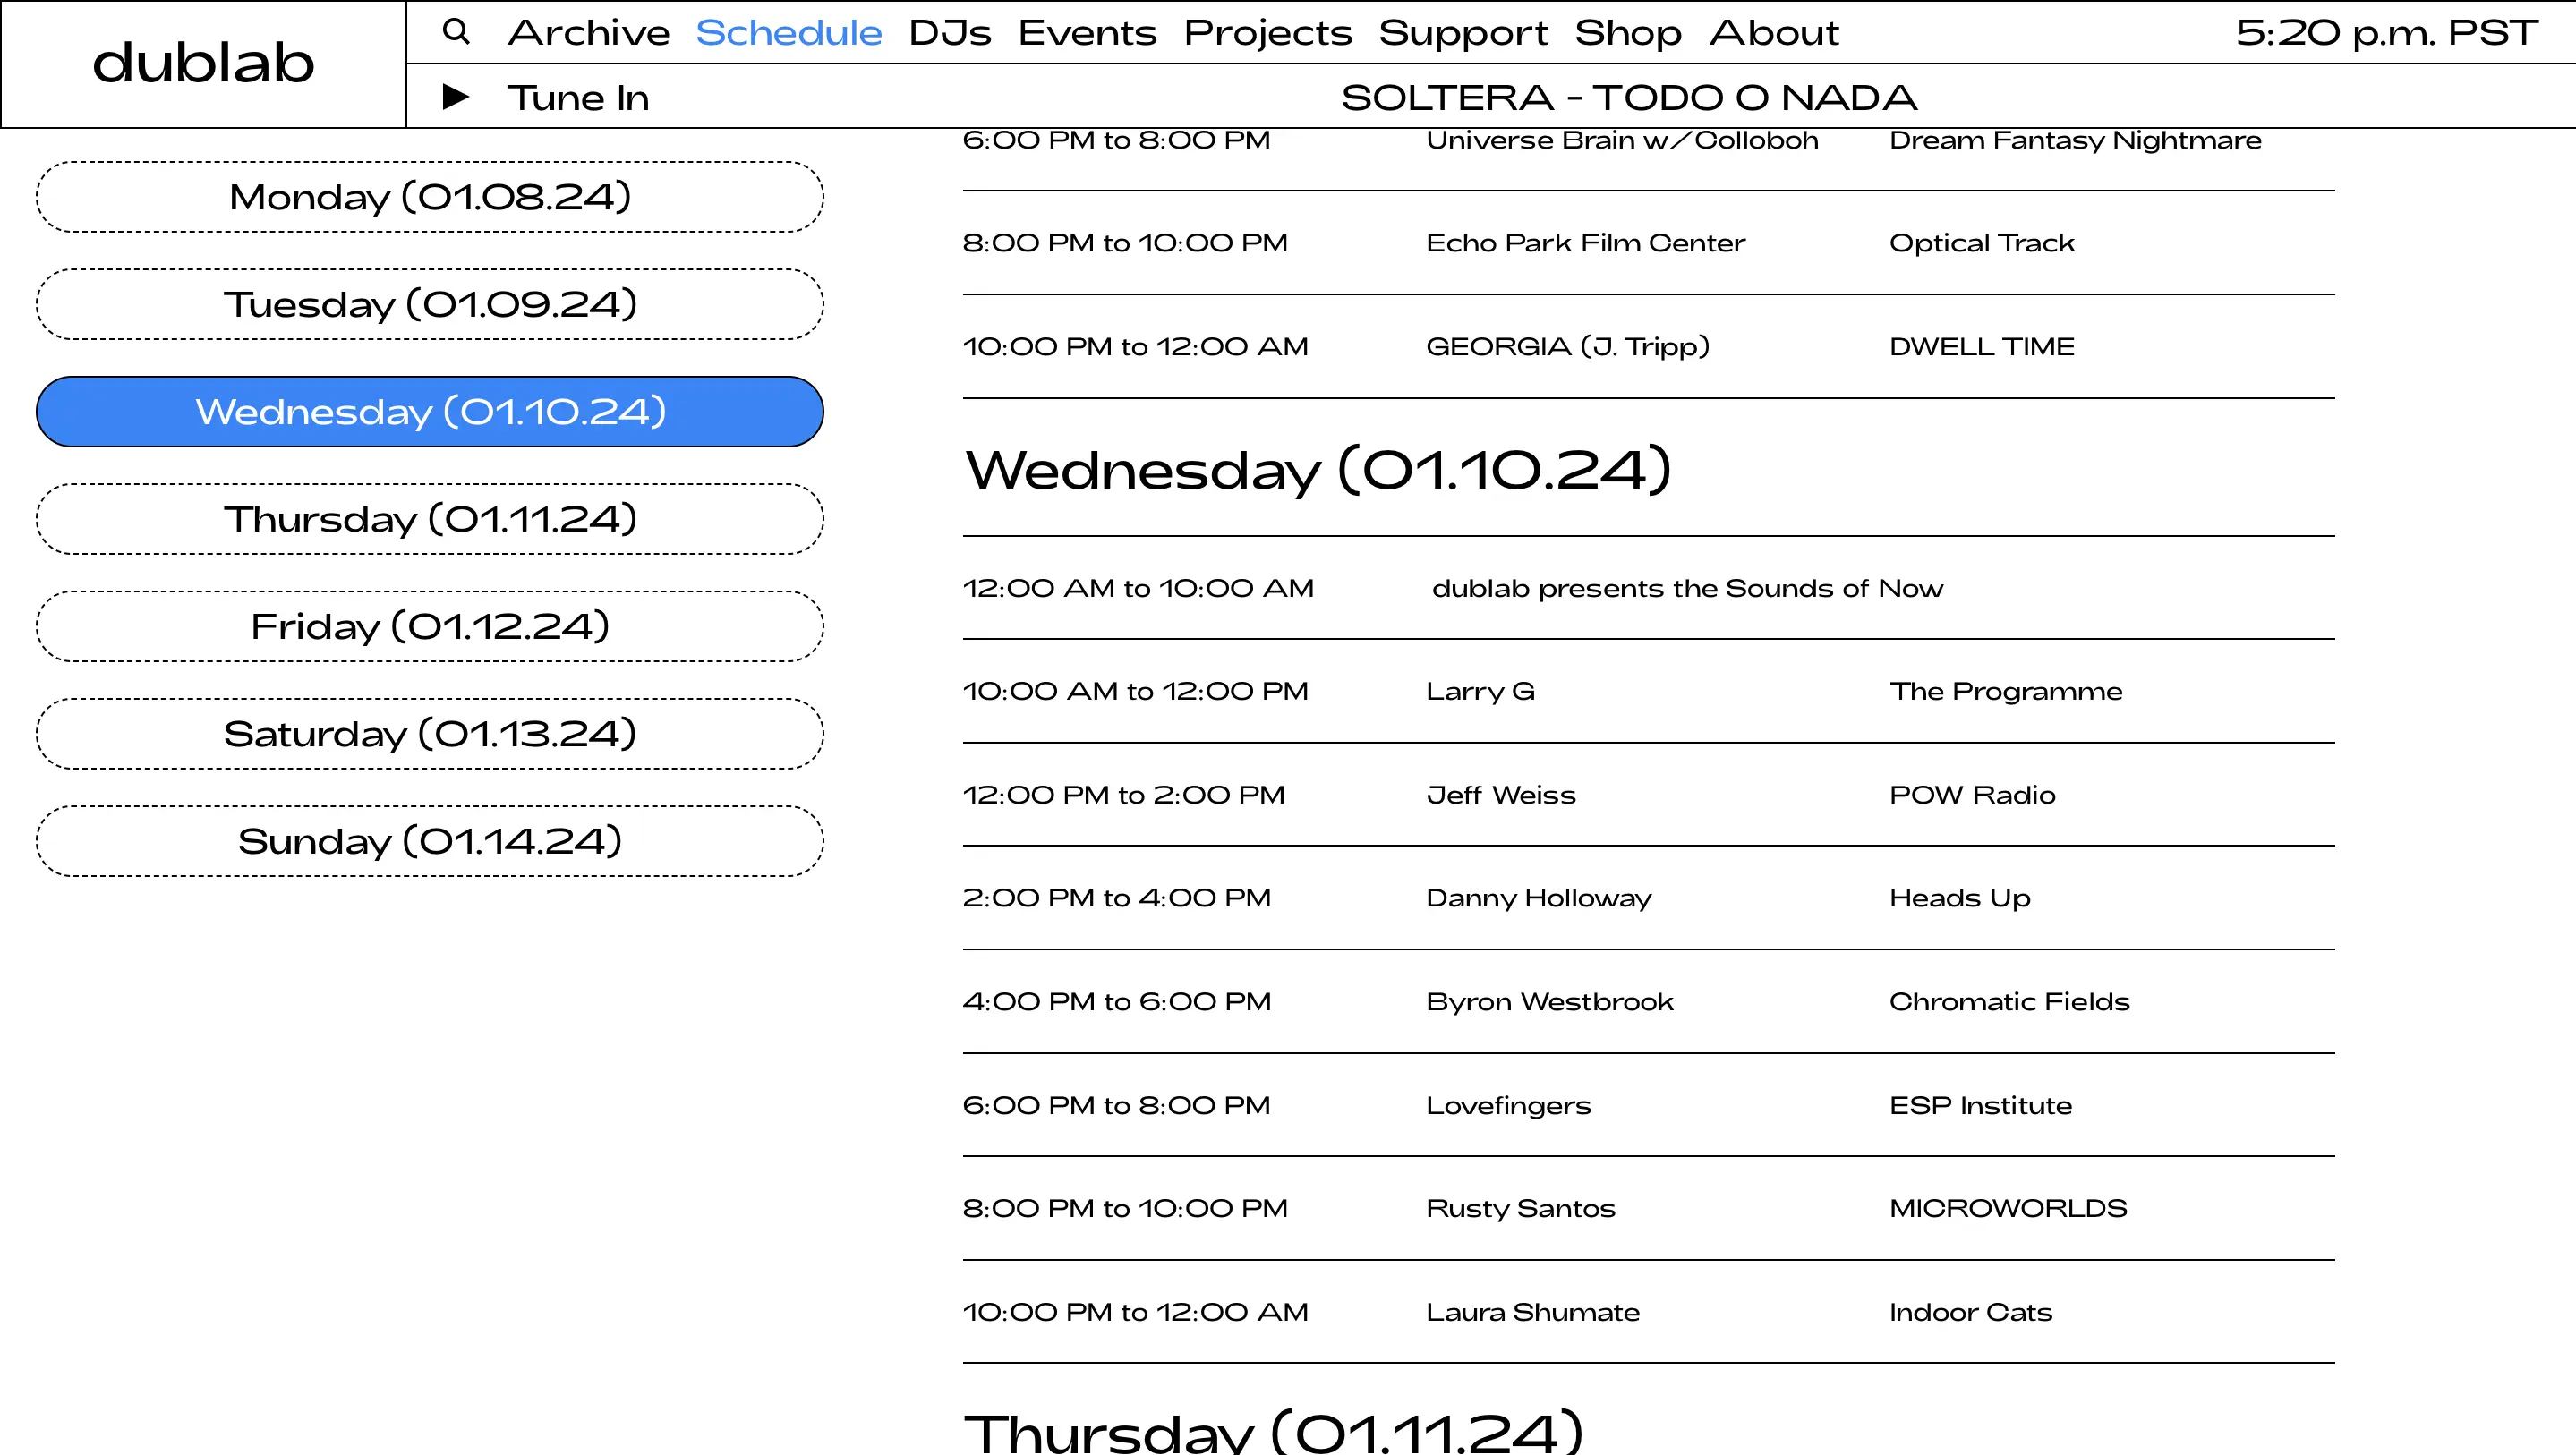Click the 12:00 AM to 10:00 AM slot
This screenshot has height=1455, width=2576.
click(x=1138, y=589)
